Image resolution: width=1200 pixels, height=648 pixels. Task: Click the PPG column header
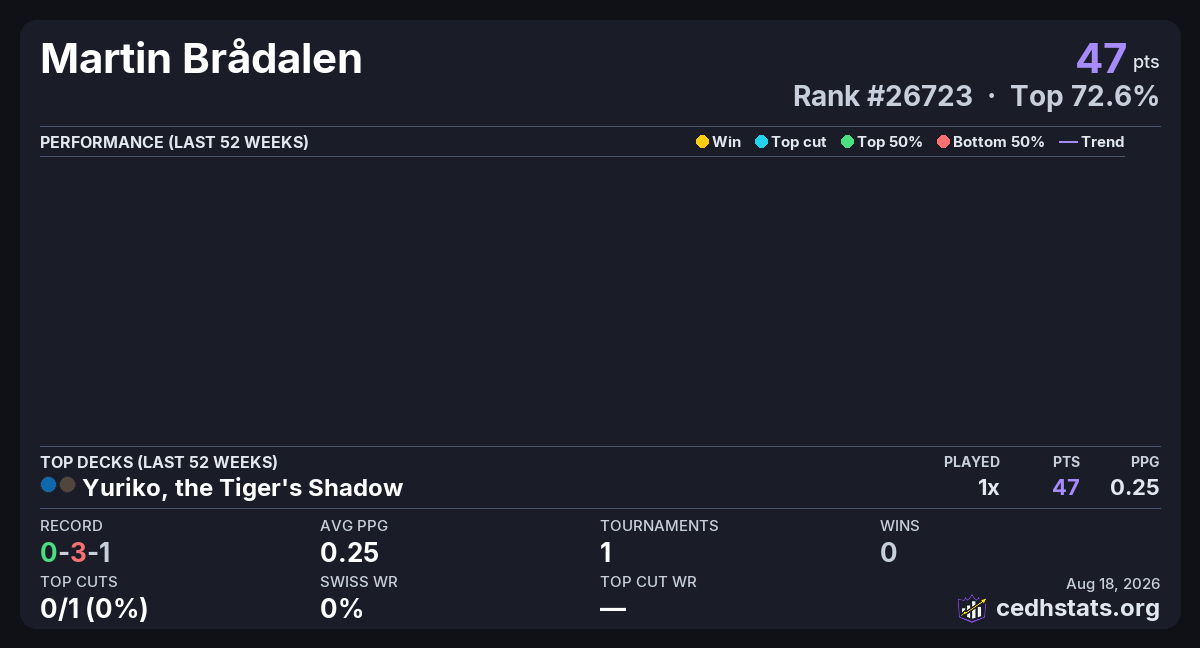click(x=1145, y=462)
